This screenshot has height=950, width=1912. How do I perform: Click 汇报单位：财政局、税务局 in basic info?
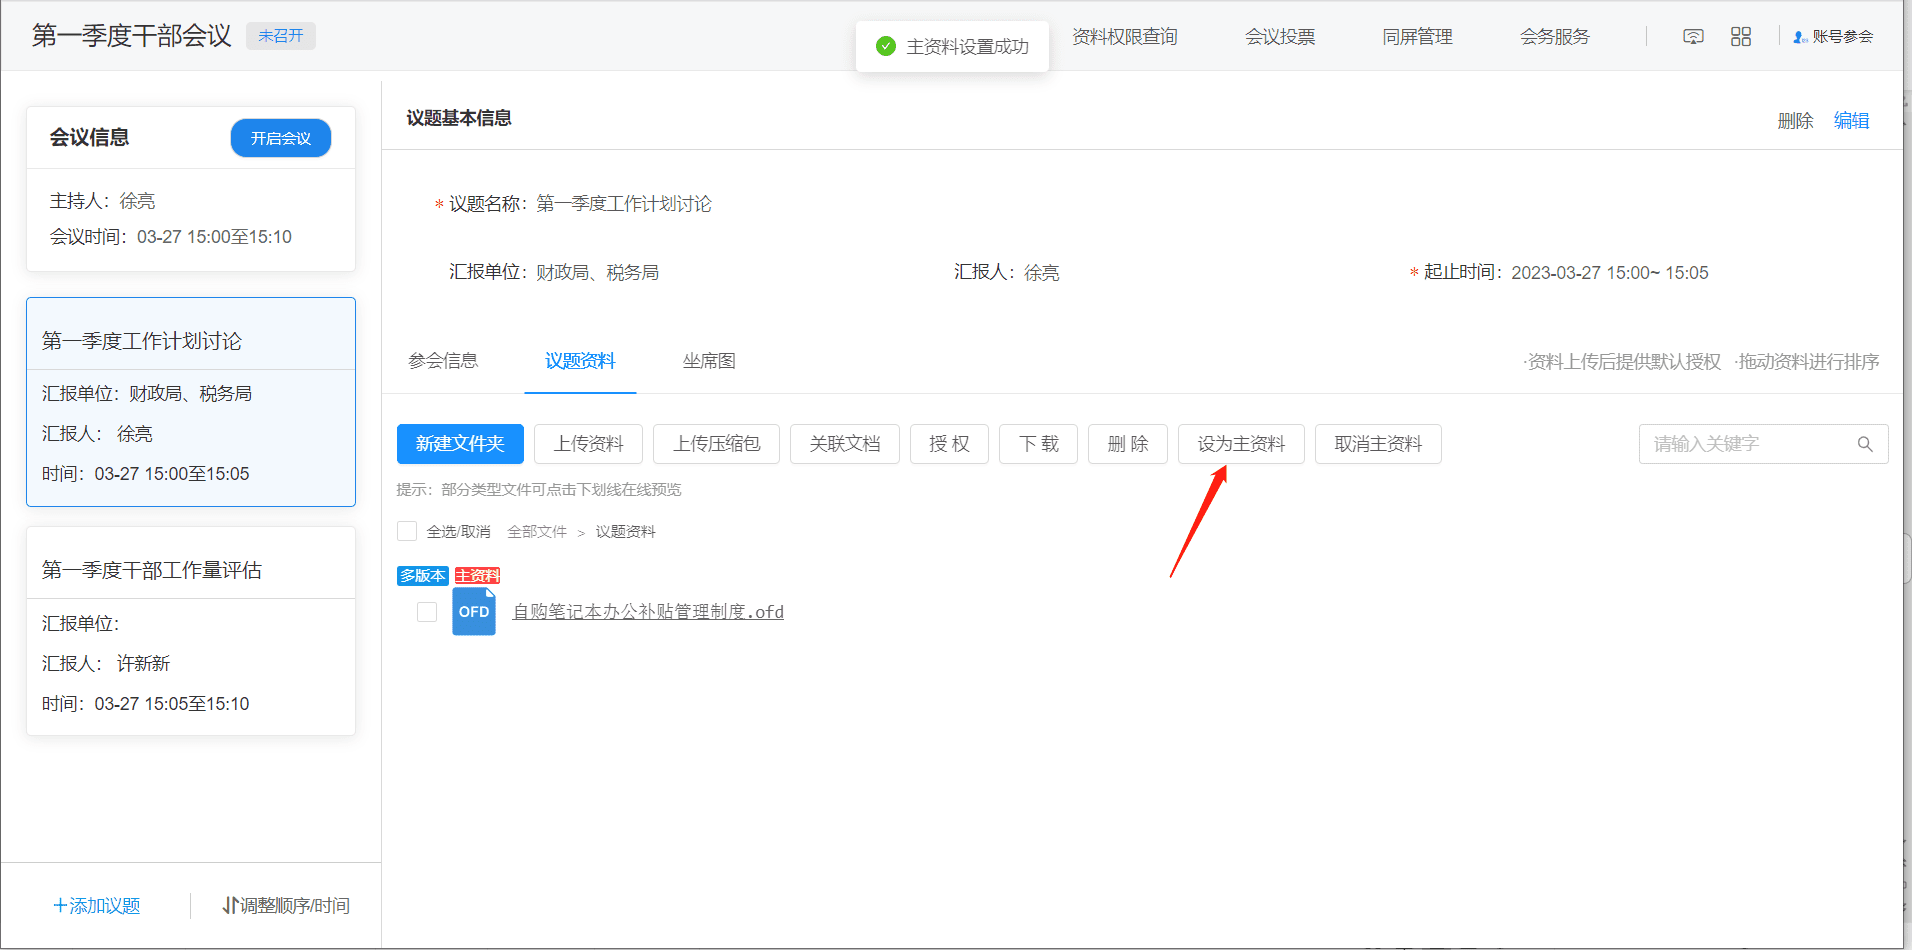coord(554,272)
